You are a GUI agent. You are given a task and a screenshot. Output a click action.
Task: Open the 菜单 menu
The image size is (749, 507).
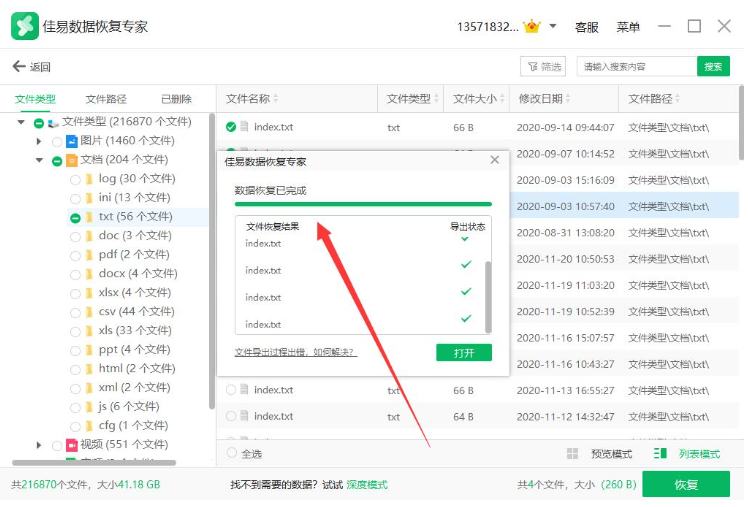628,27
